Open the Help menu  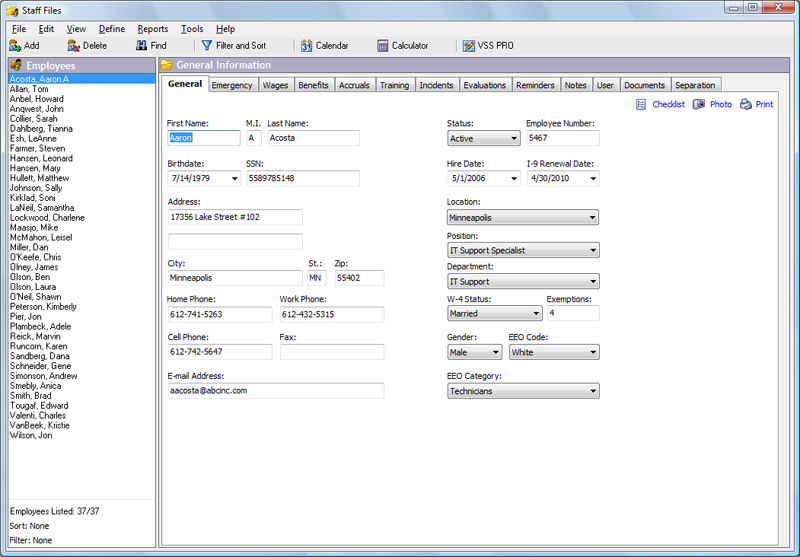coord(225,29)
